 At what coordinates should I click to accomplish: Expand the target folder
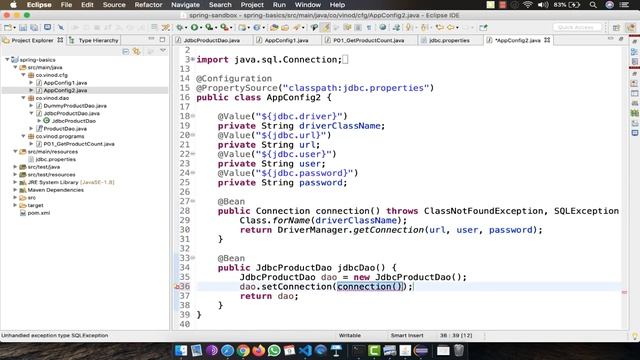(x=15, y=205)
